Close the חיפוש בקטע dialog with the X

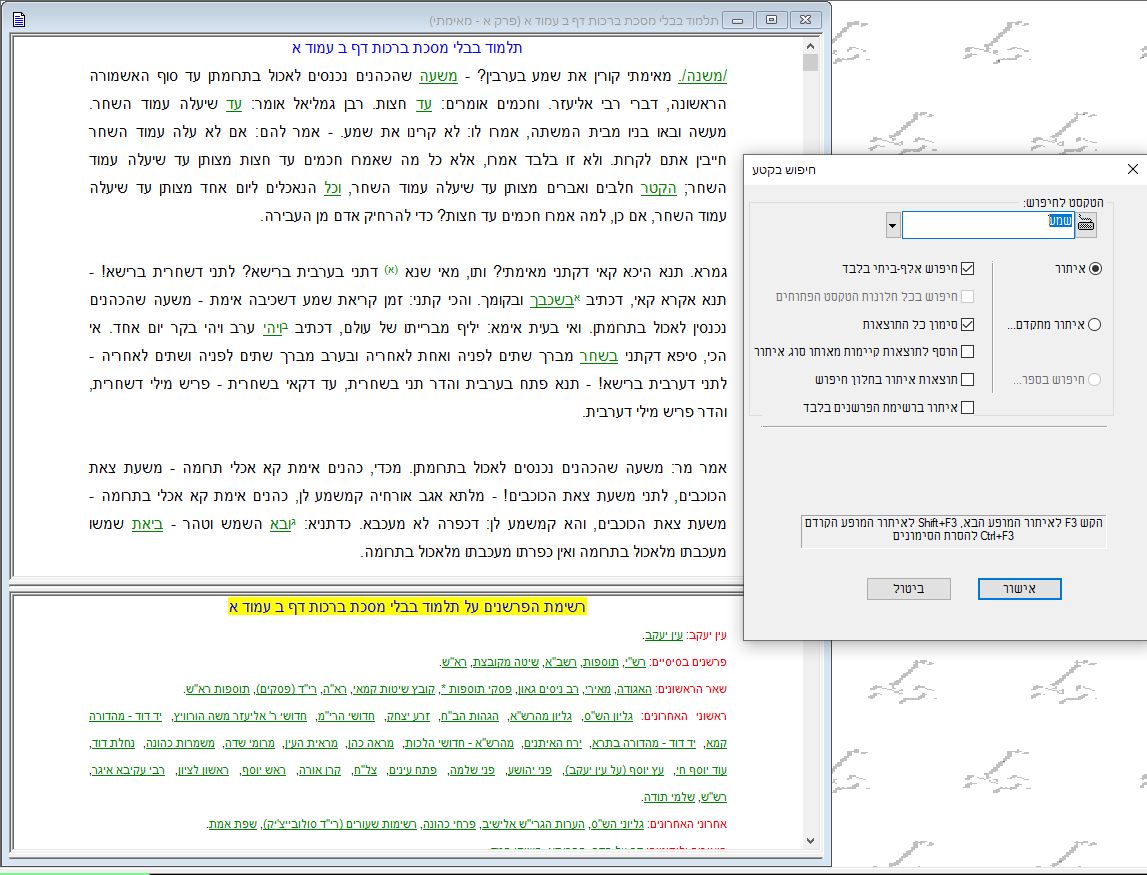click(1132, 169)
